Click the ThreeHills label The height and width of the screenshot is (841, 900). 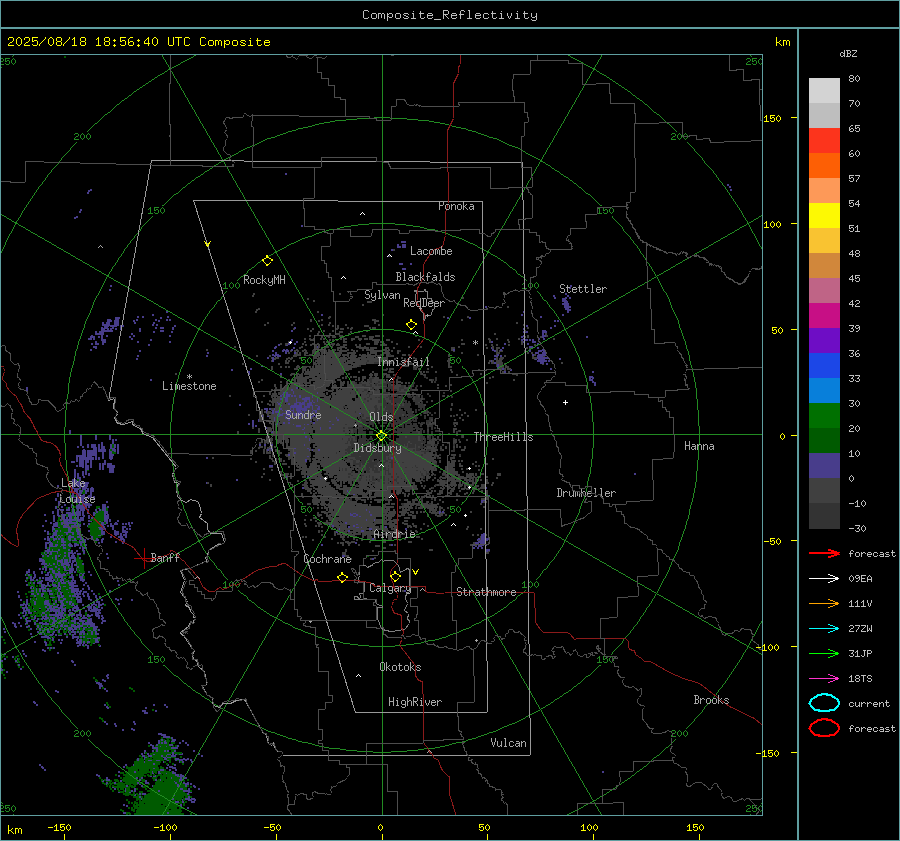point(503,437)
